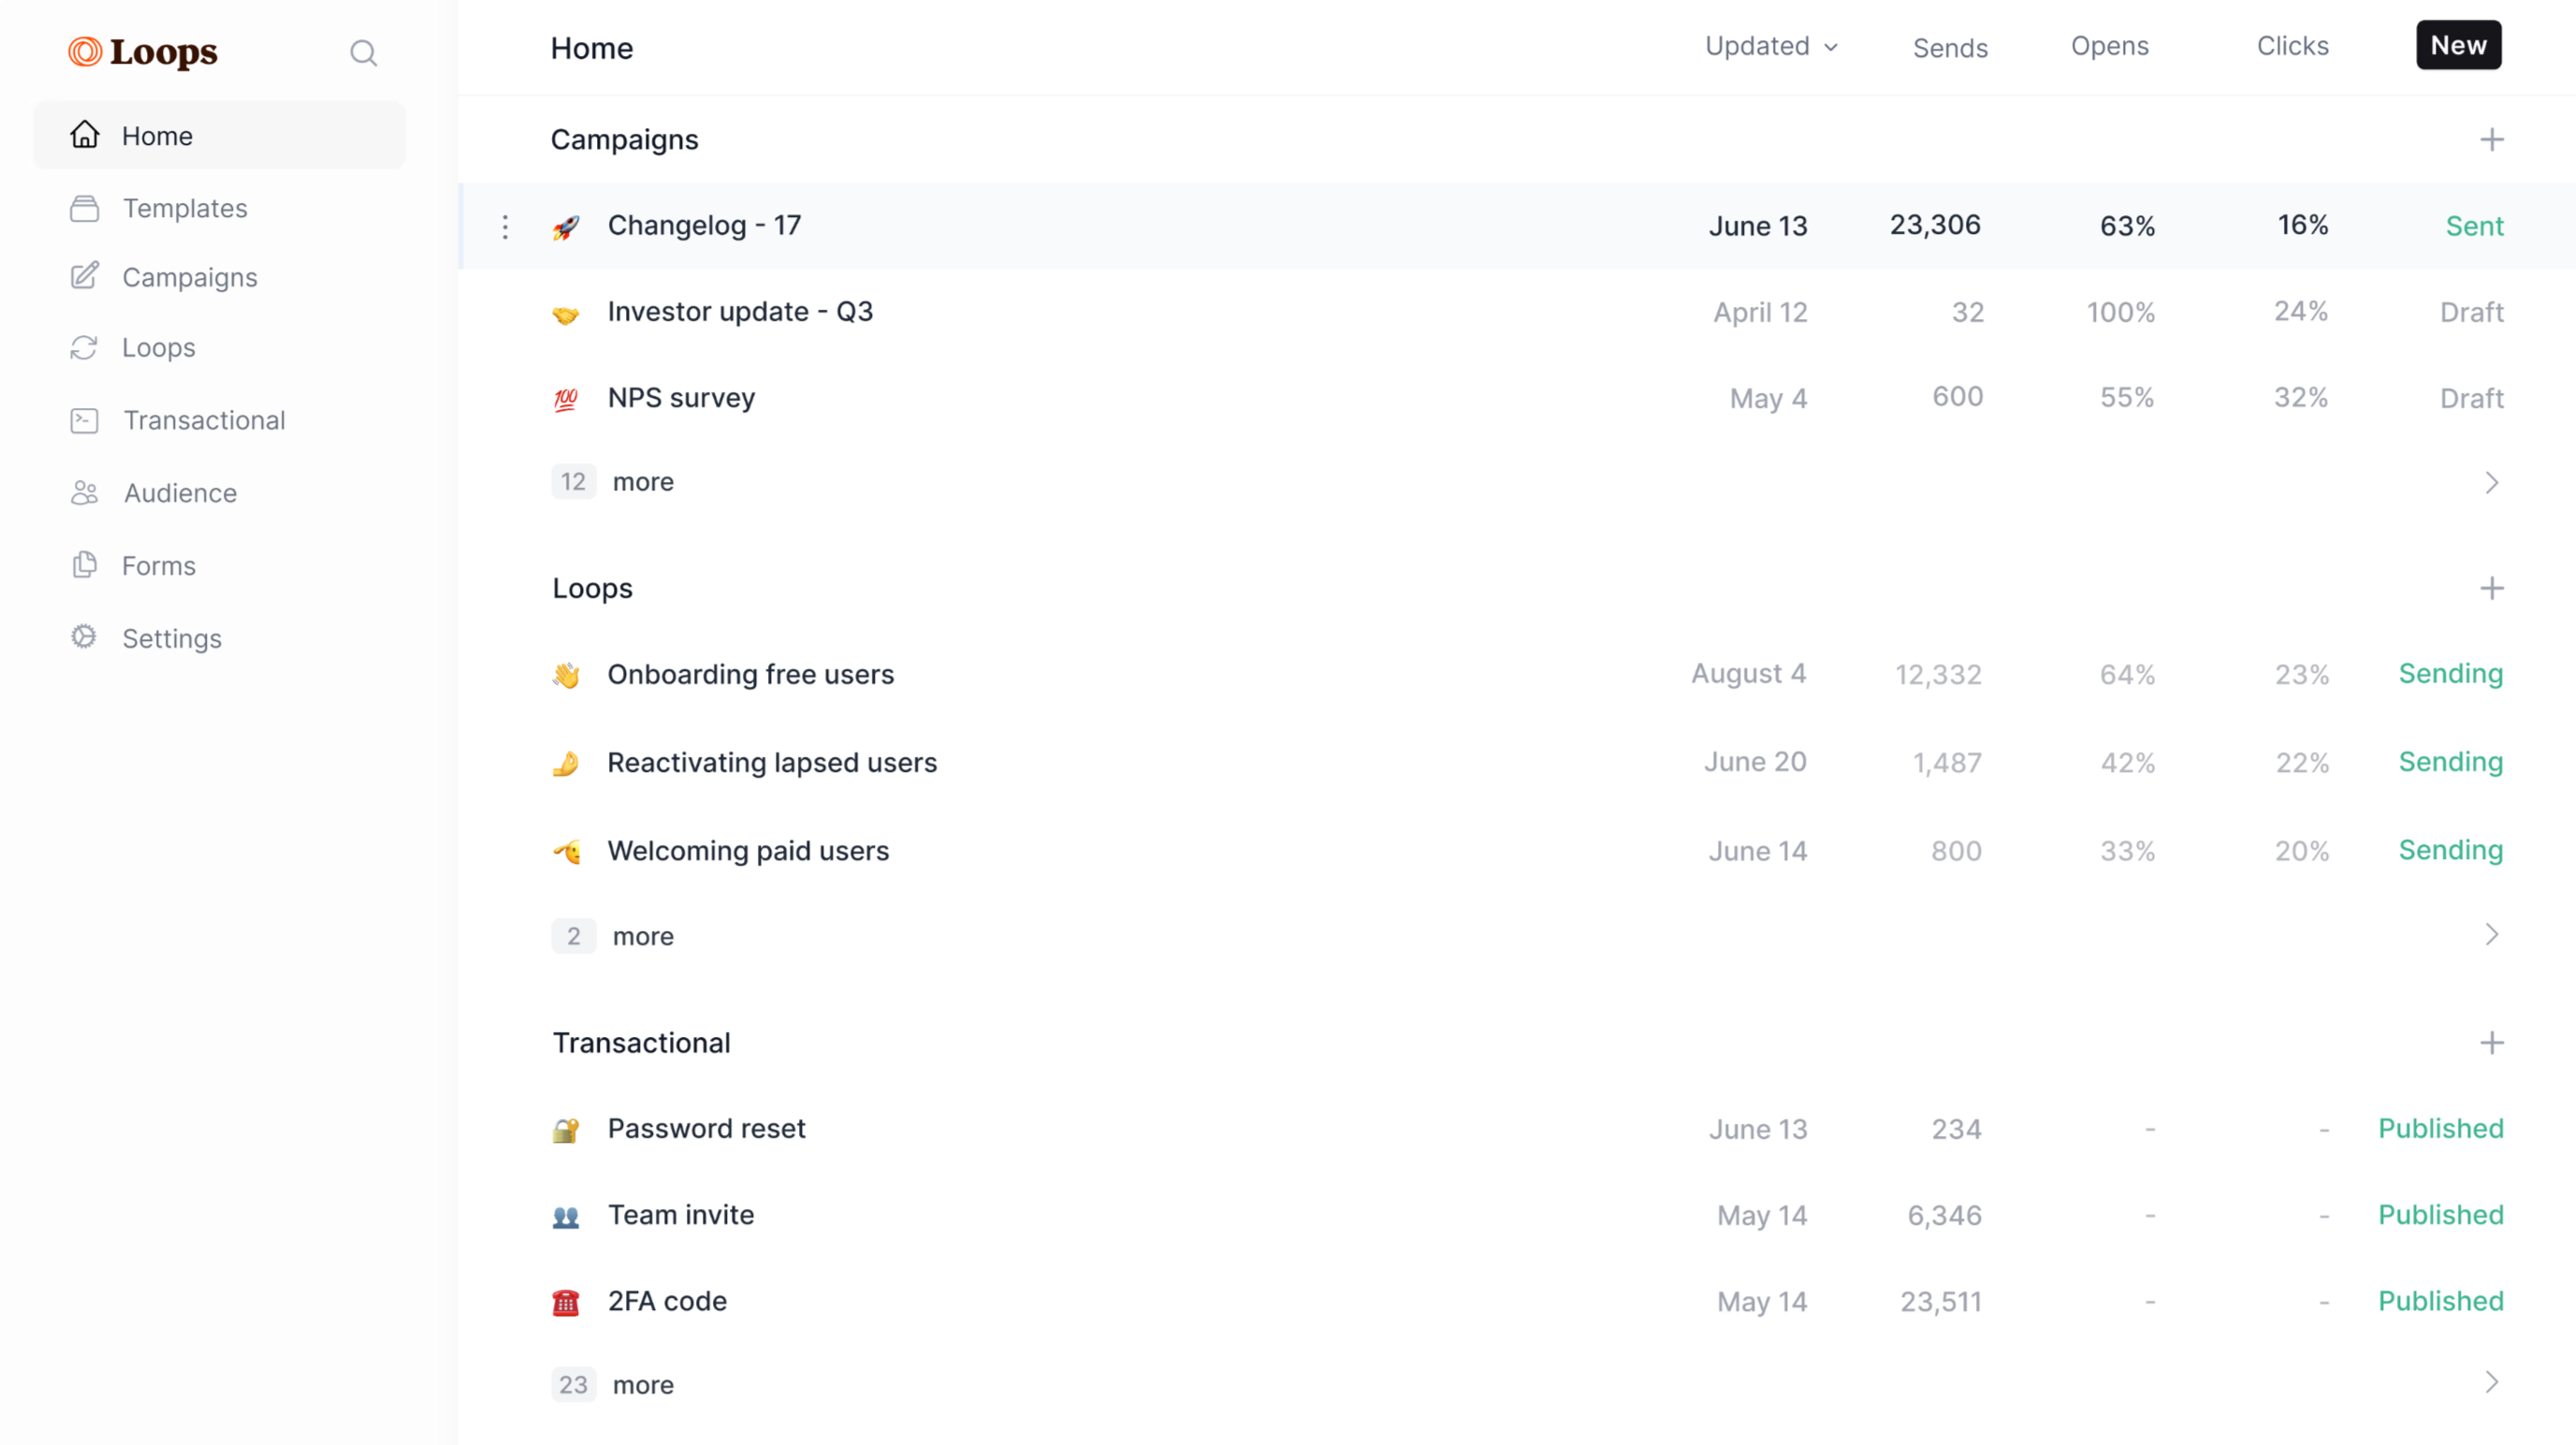This screenshot has height=1445, width=2576.
Task: Sort the list by the Opens column
Action: [2110, 46]
